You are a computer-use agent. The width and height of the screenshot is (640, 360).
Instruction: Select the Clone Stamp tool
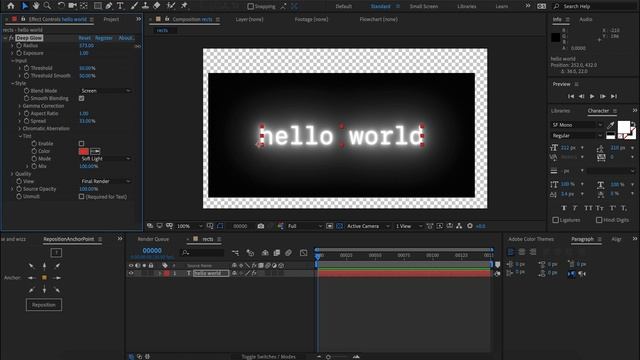tap(145, 6)
